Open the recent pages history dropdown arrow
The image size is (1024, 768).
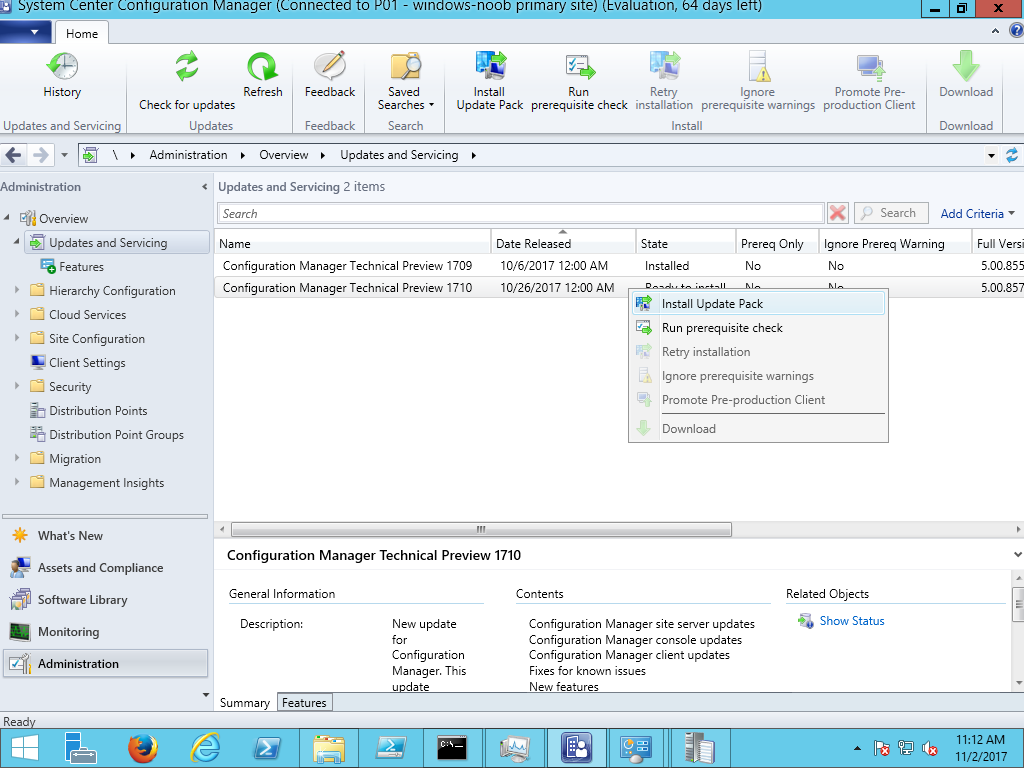pos(64,155)
